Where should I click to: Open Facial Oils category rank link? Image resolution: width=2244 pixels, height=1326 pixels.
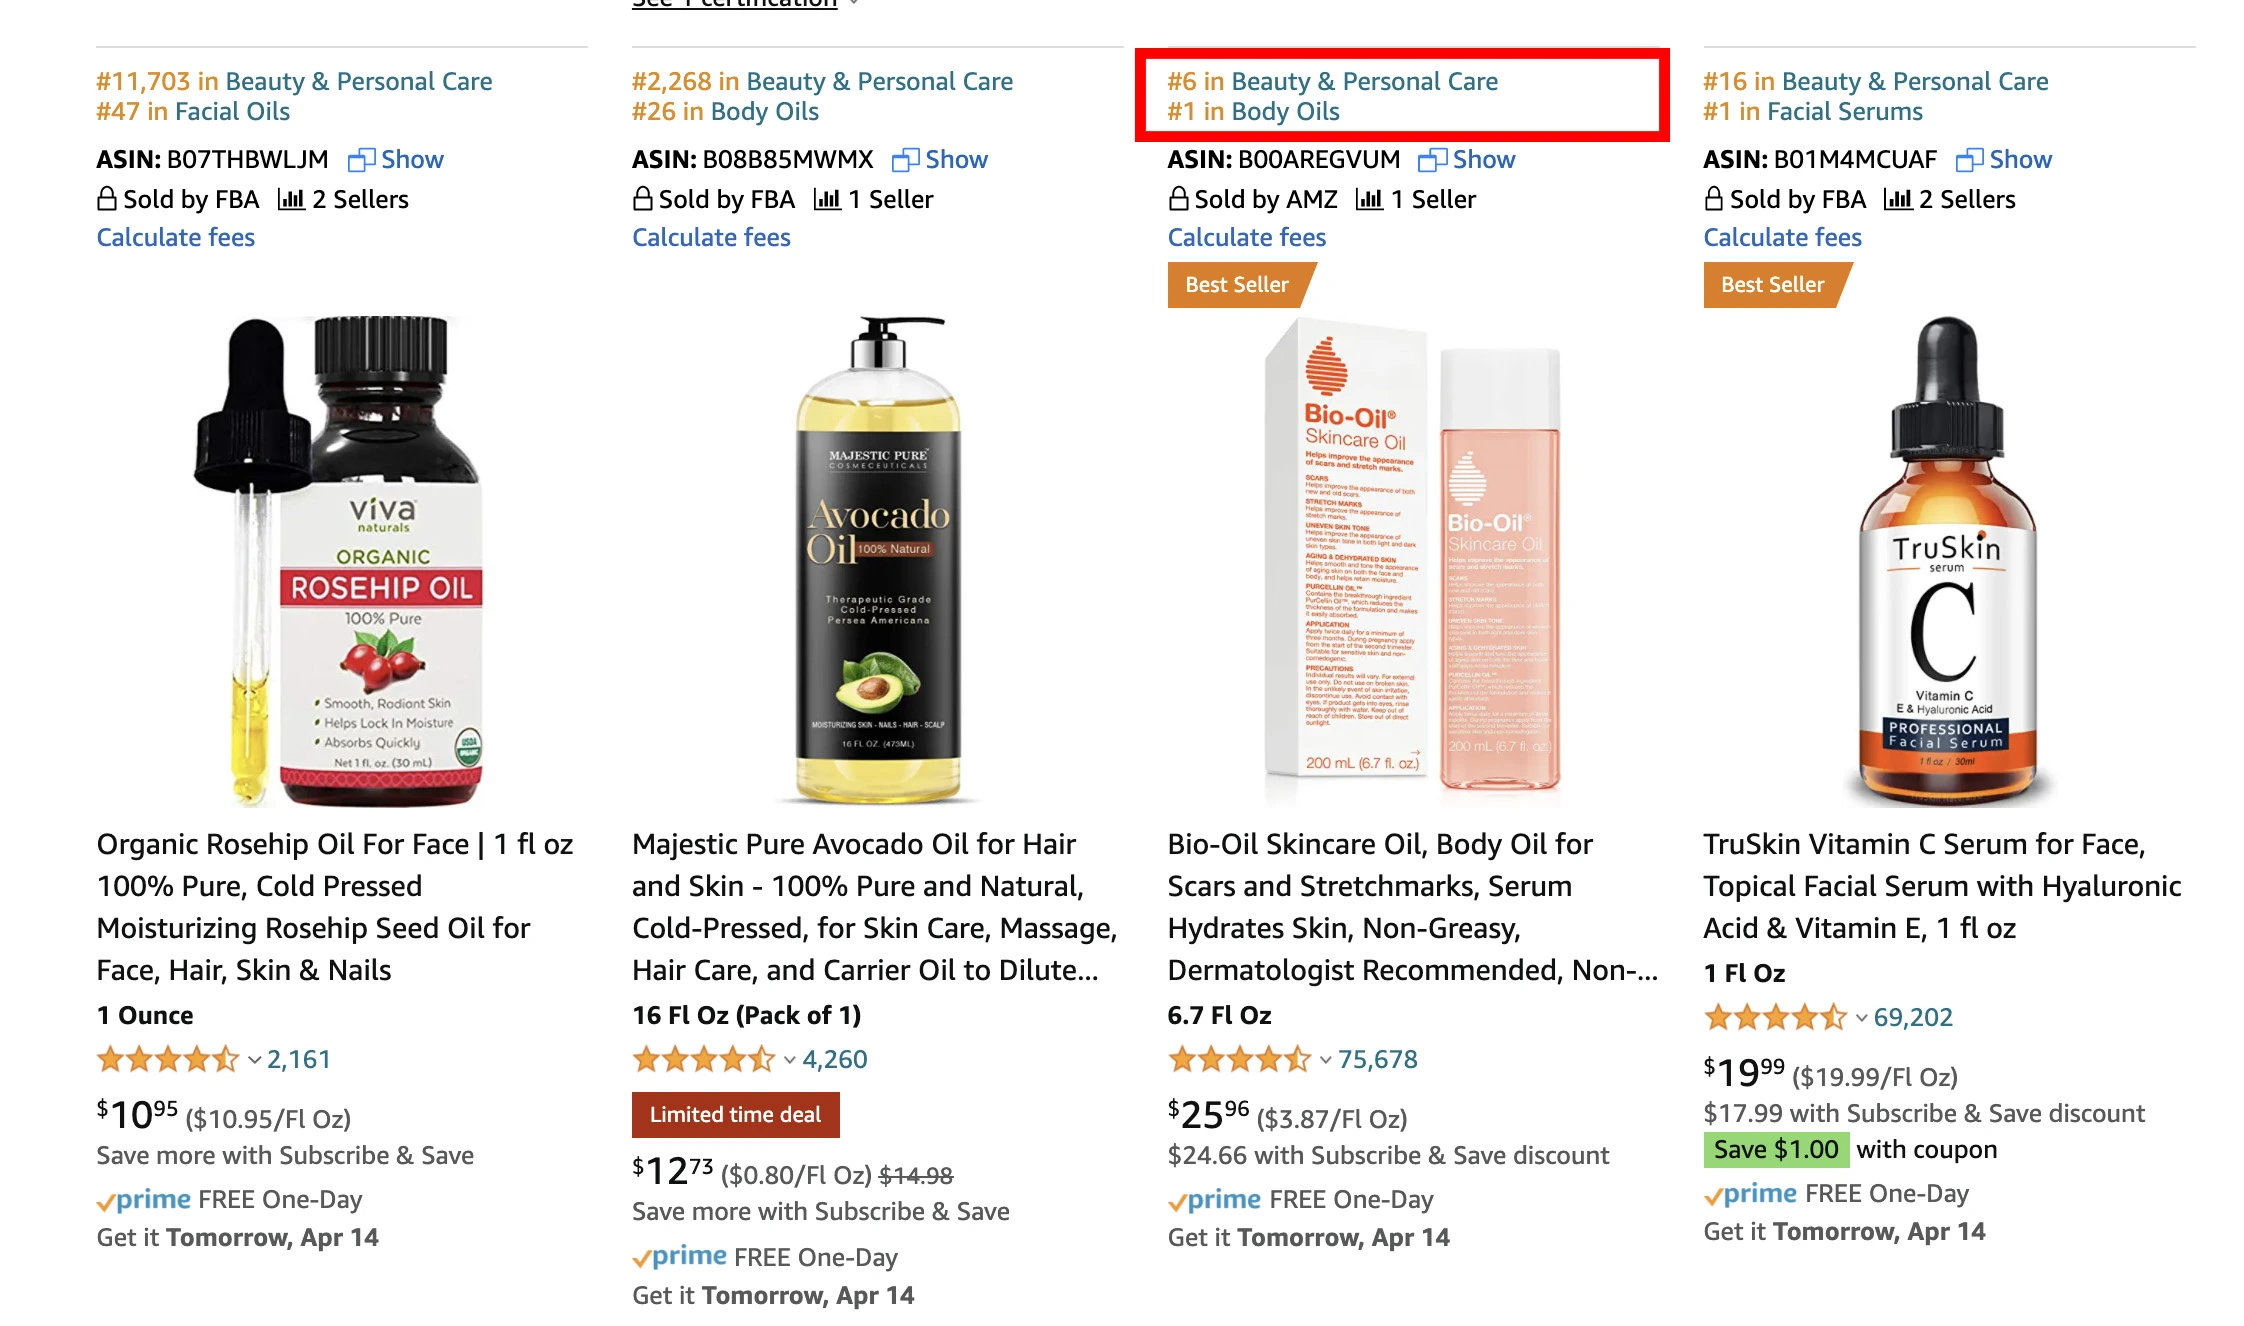tap(232, 112)
